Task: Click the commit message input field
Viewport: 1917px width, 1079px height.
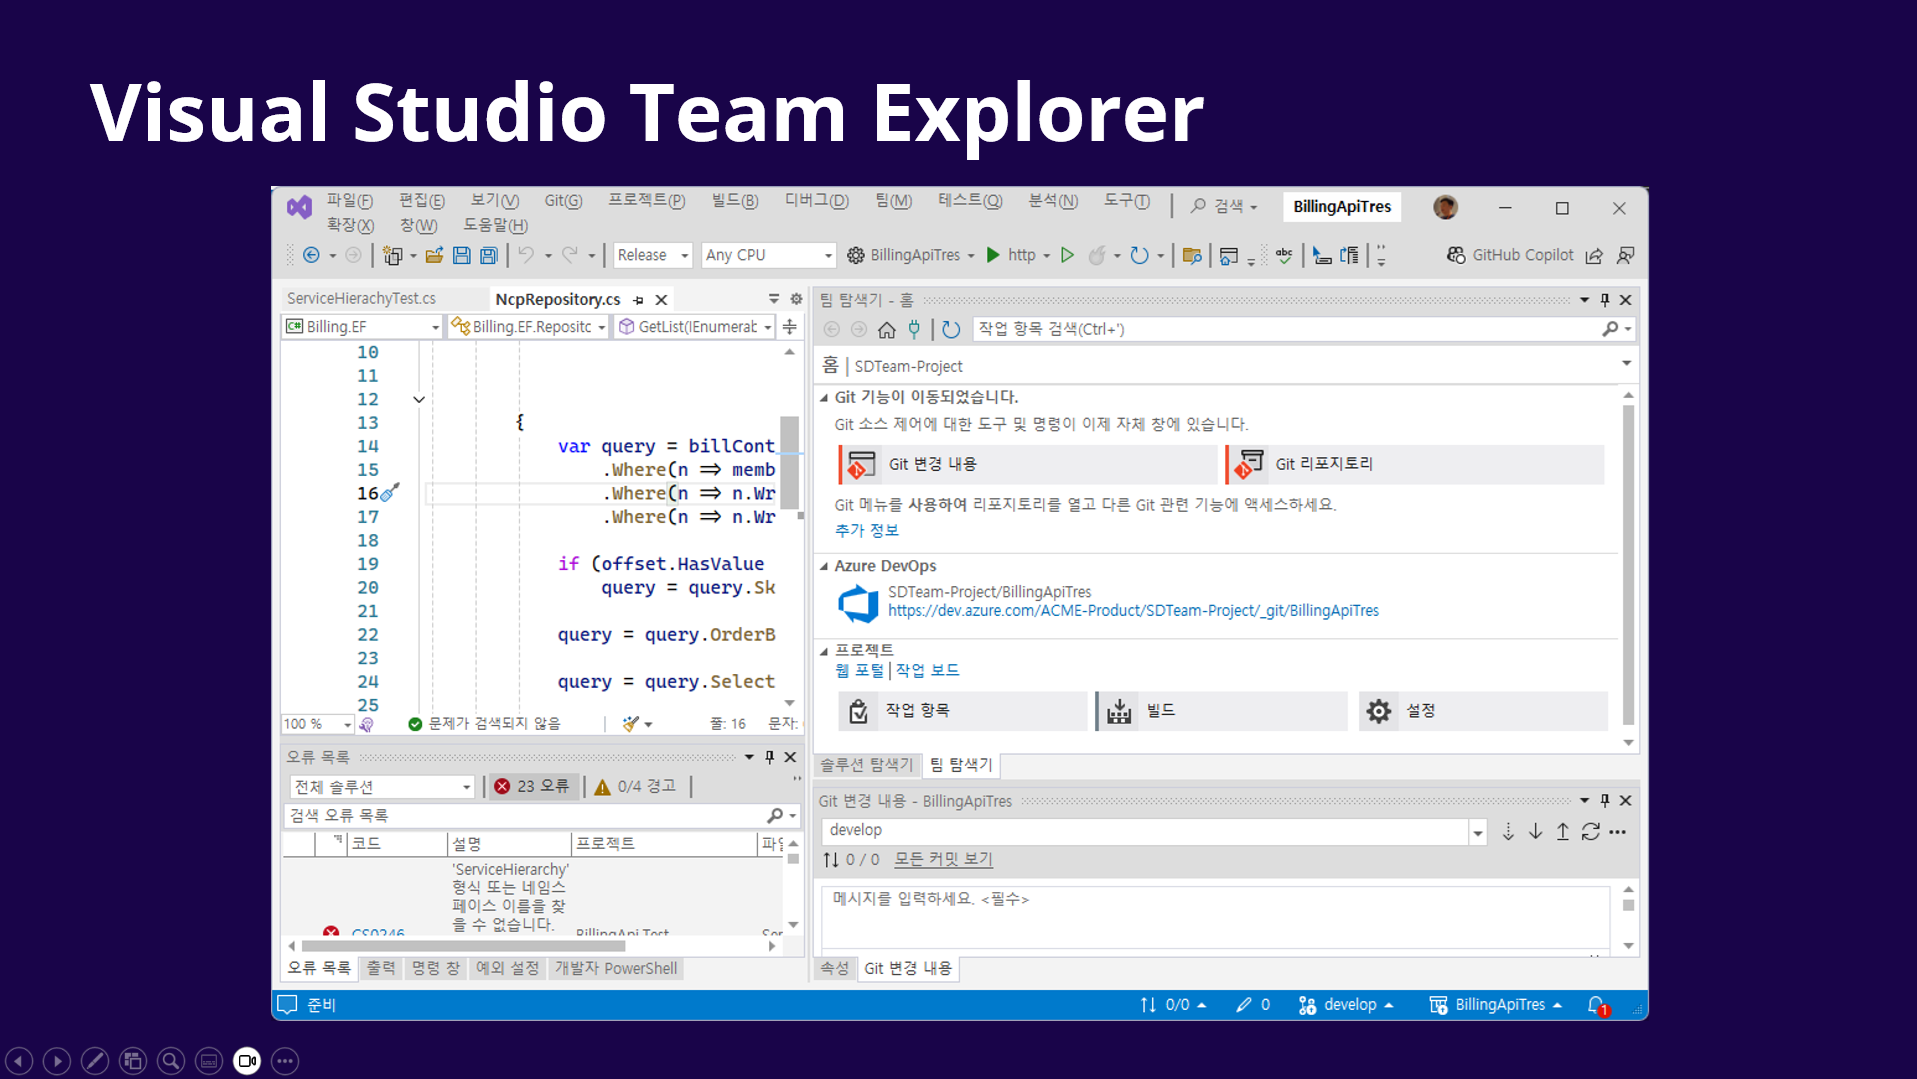Action: point(1215,917)
